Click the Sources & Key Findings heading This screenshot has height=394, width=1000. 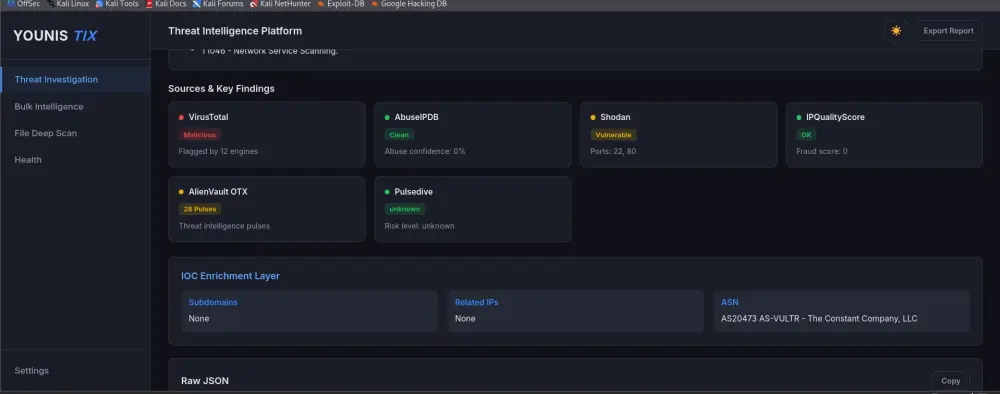point(221,89)
